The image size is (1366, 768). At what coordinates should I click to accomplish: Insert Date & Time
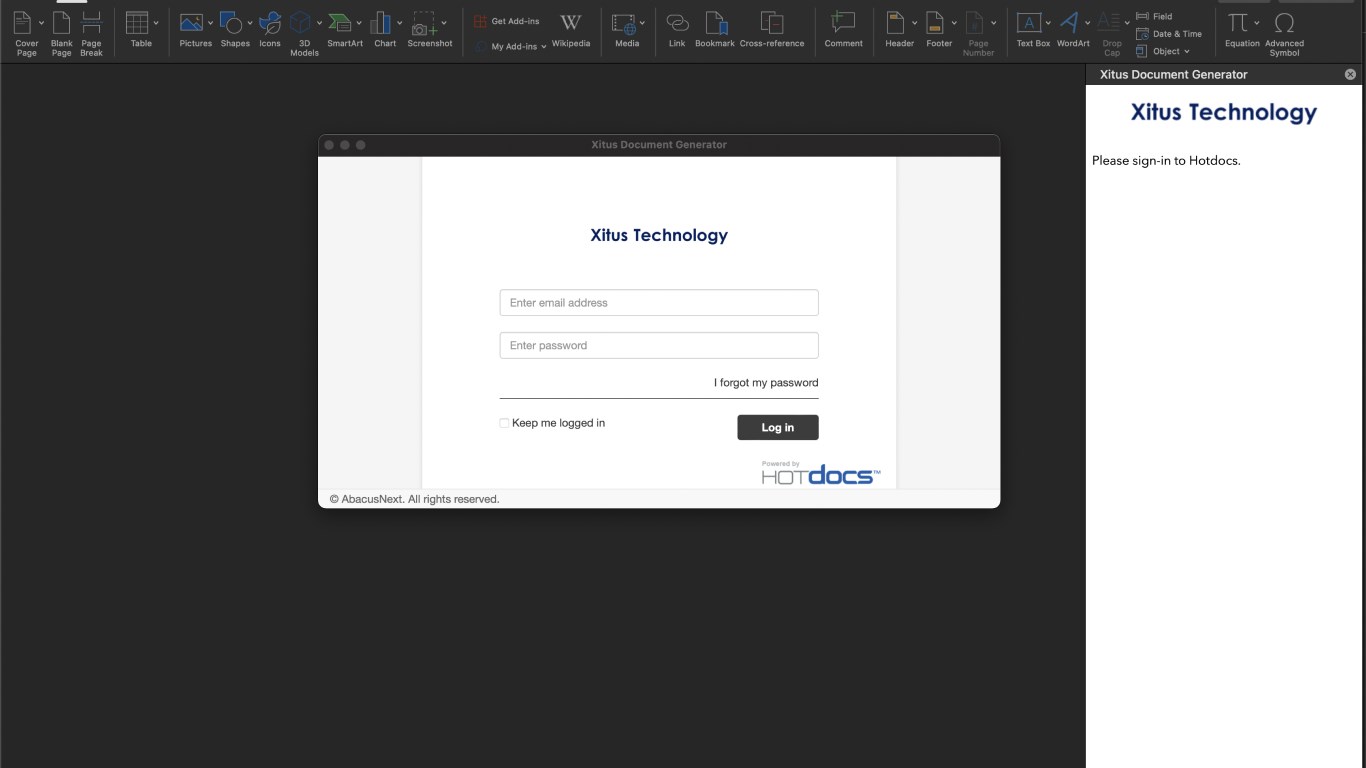tap(1169, 34)
